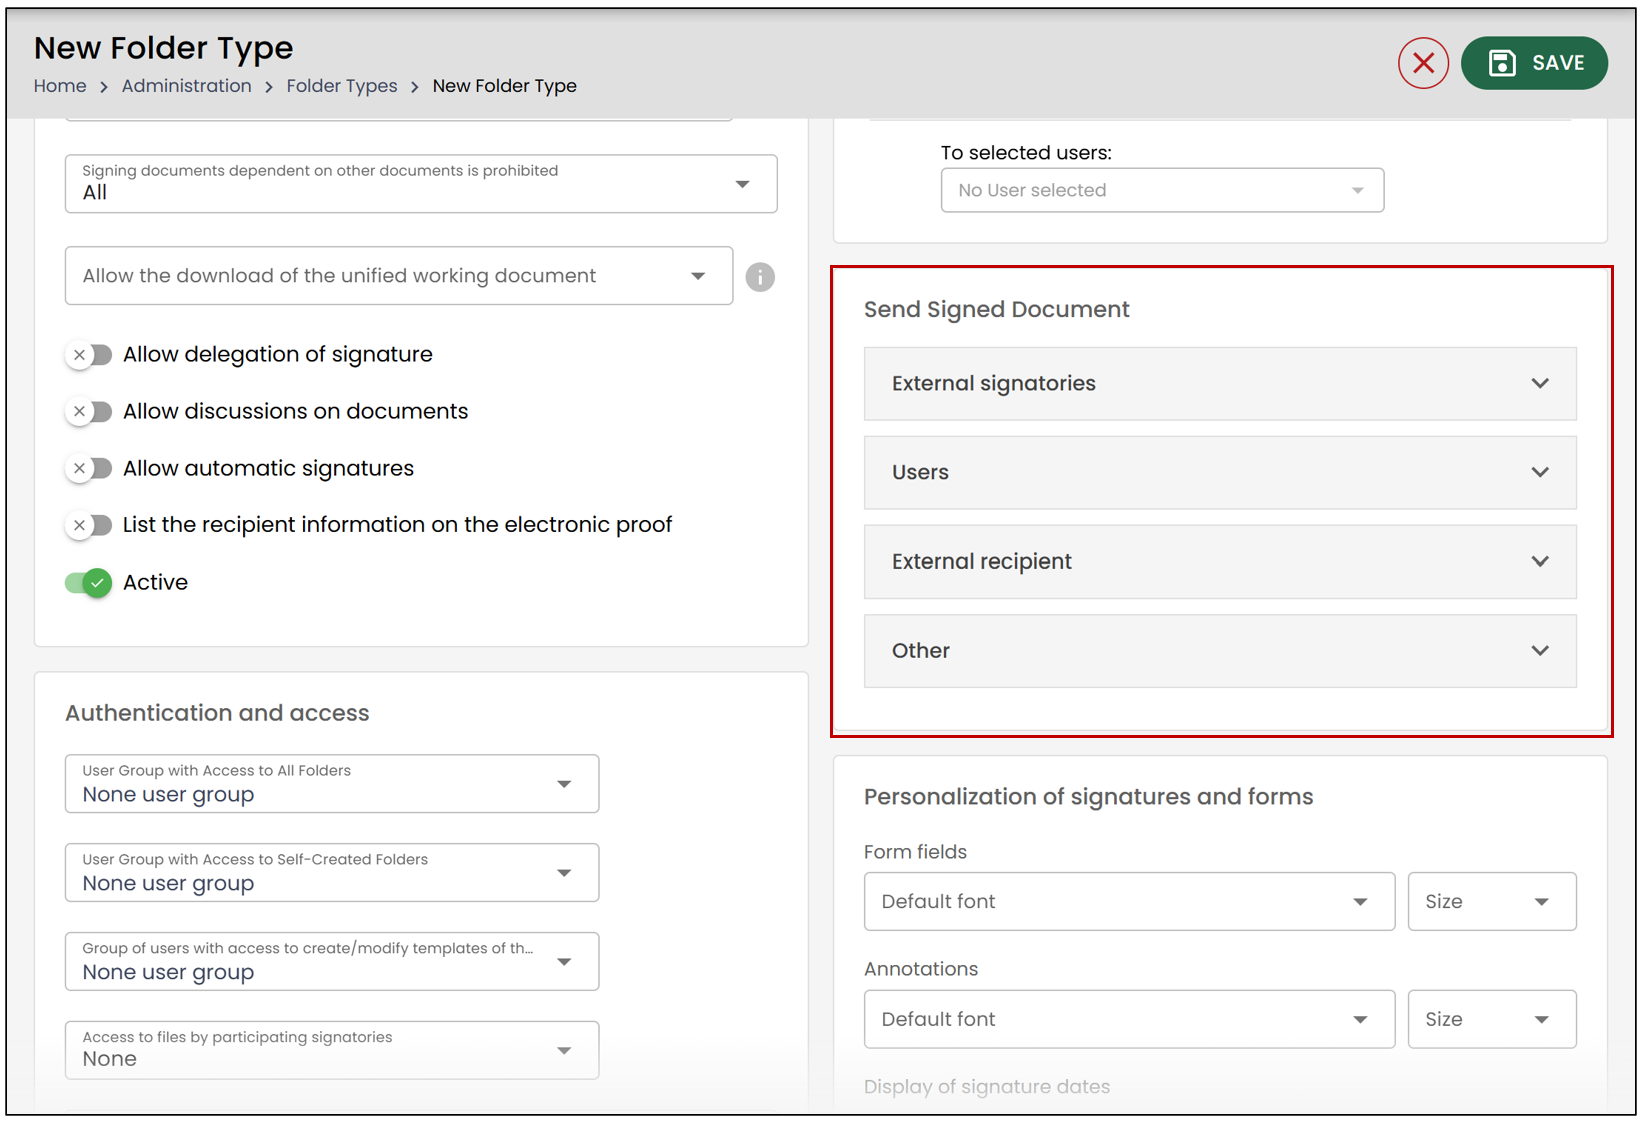This screenshot has width=1646, height=1122.
Task: Expand the External recipient section
Action: (x=1220, y=562)
